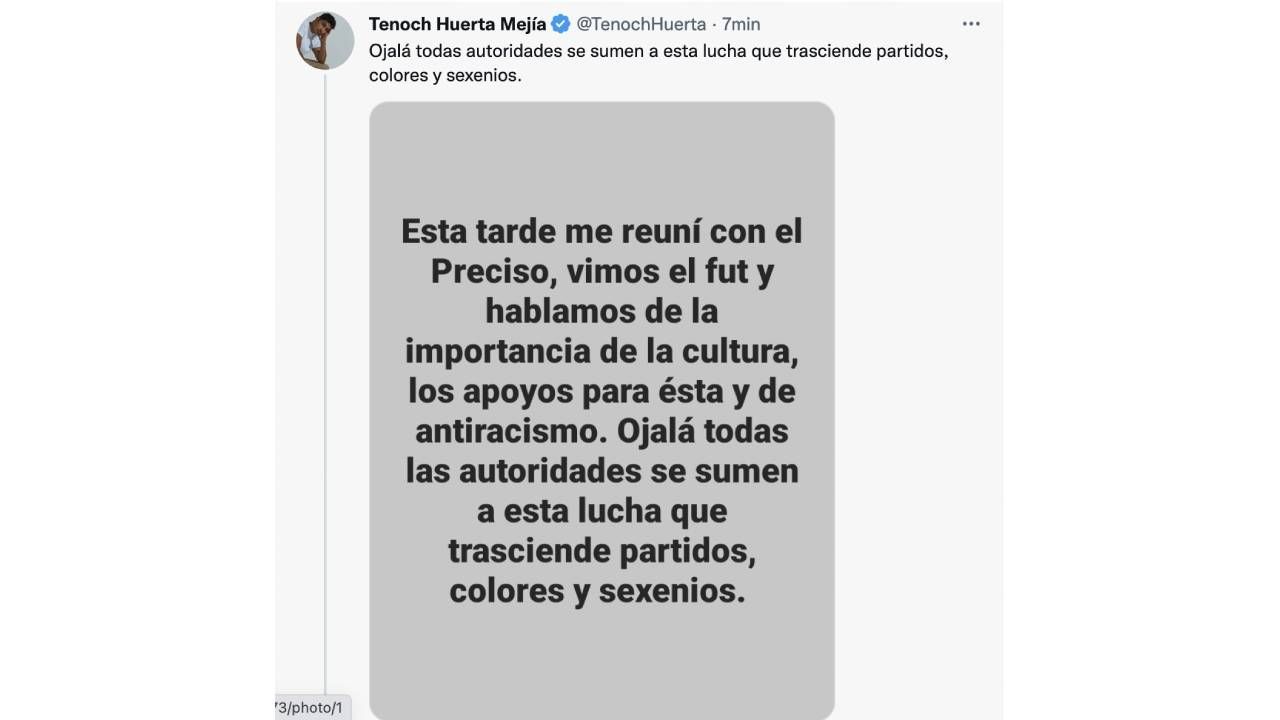Image resolution: width=1280 pixels, height=720 pixels.
Task: Click the /photo/1 URL preview
Action: coord(311,706)
